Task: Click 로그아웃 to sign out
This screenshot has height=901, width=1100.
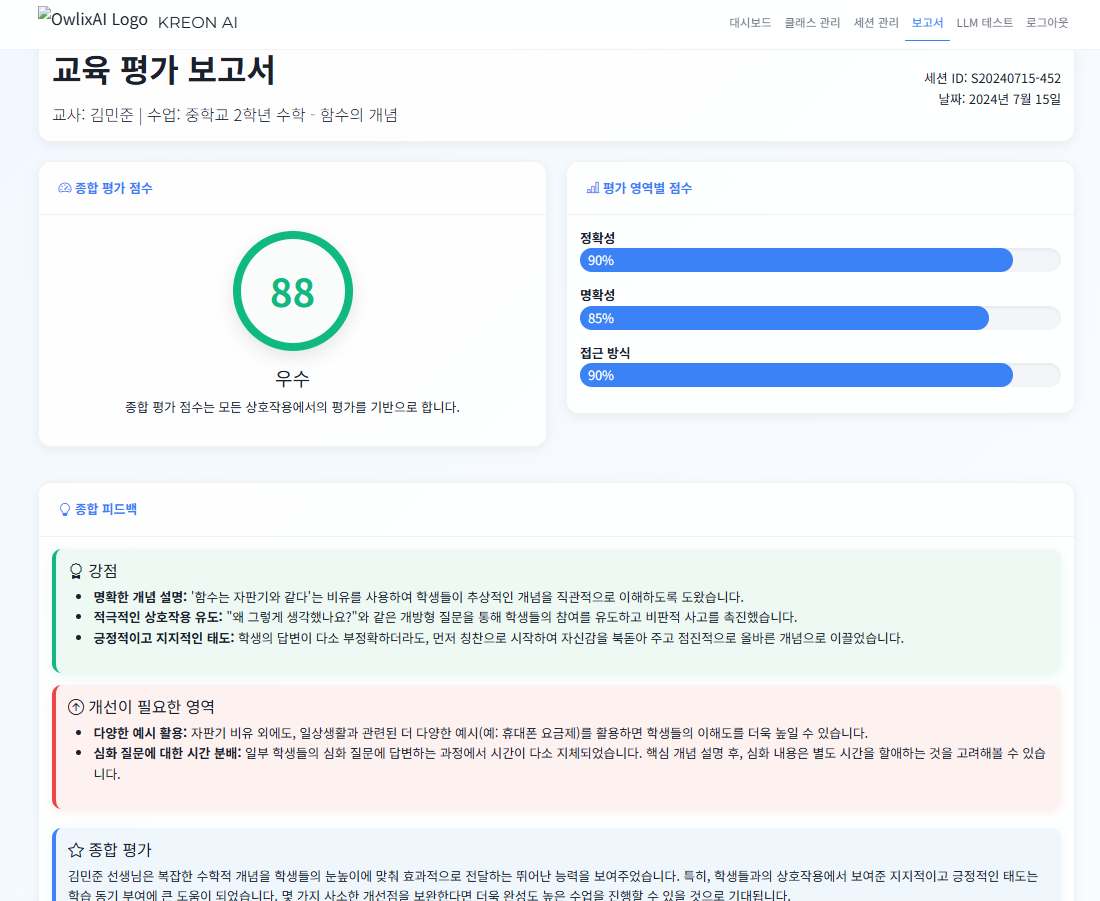Action: coord(1047,22)
